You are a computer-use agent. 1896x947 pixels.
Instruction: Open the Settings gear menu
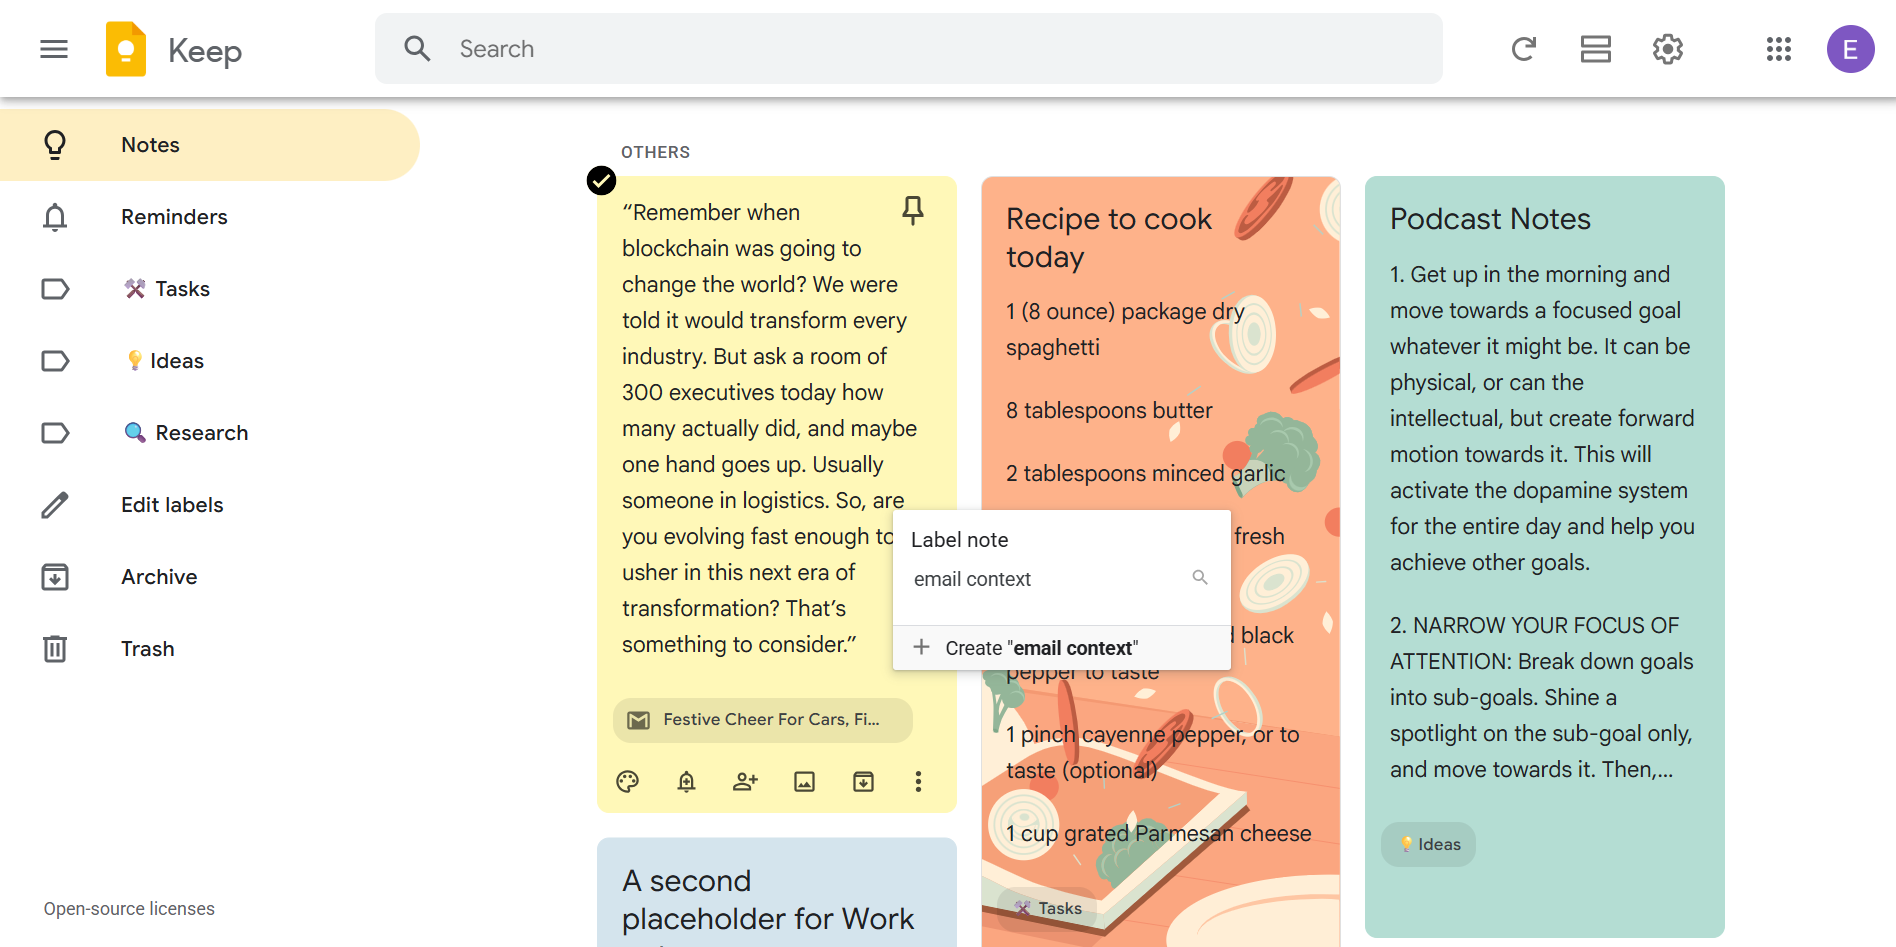1667,49
